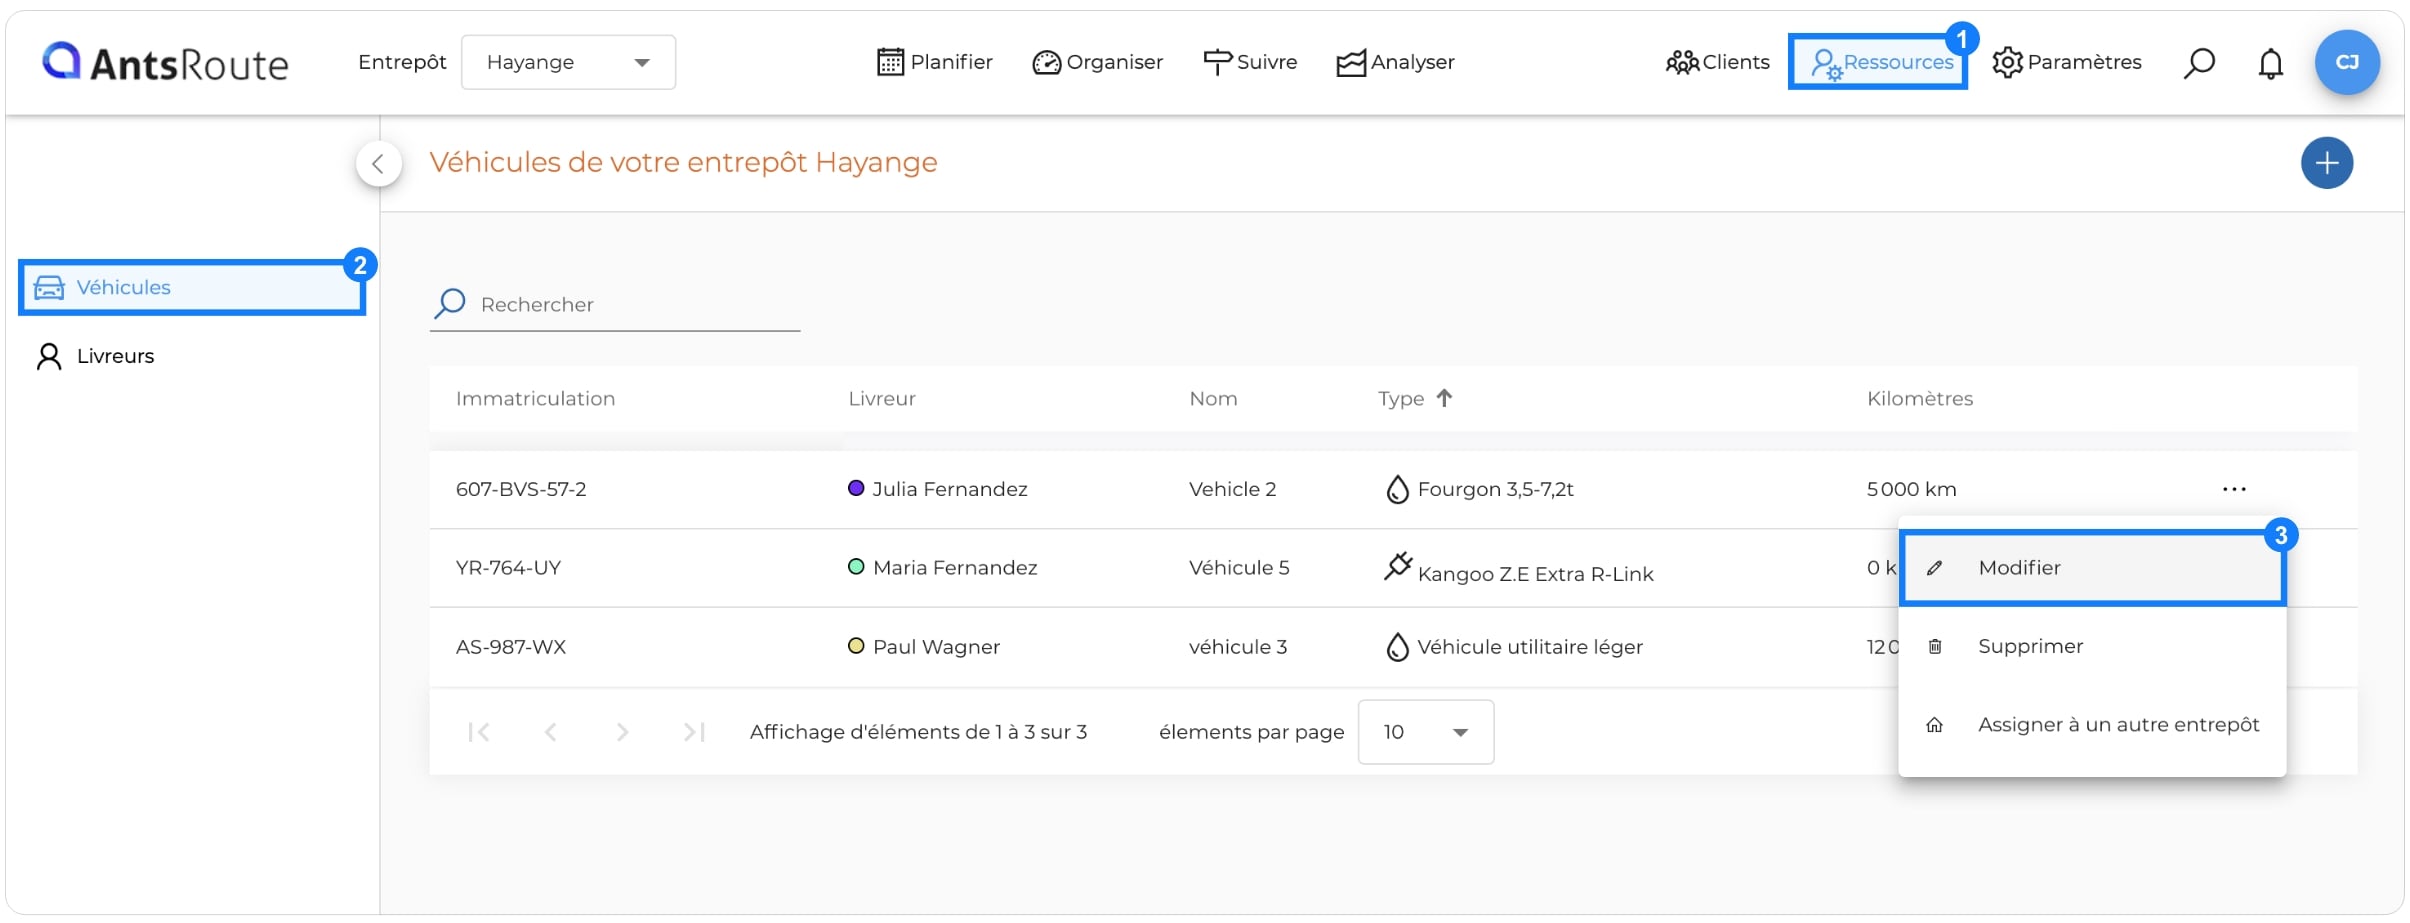This screenshot has height=923, width=2410.
Task: Click registration AS-987-WX
Action: [511, 647]
